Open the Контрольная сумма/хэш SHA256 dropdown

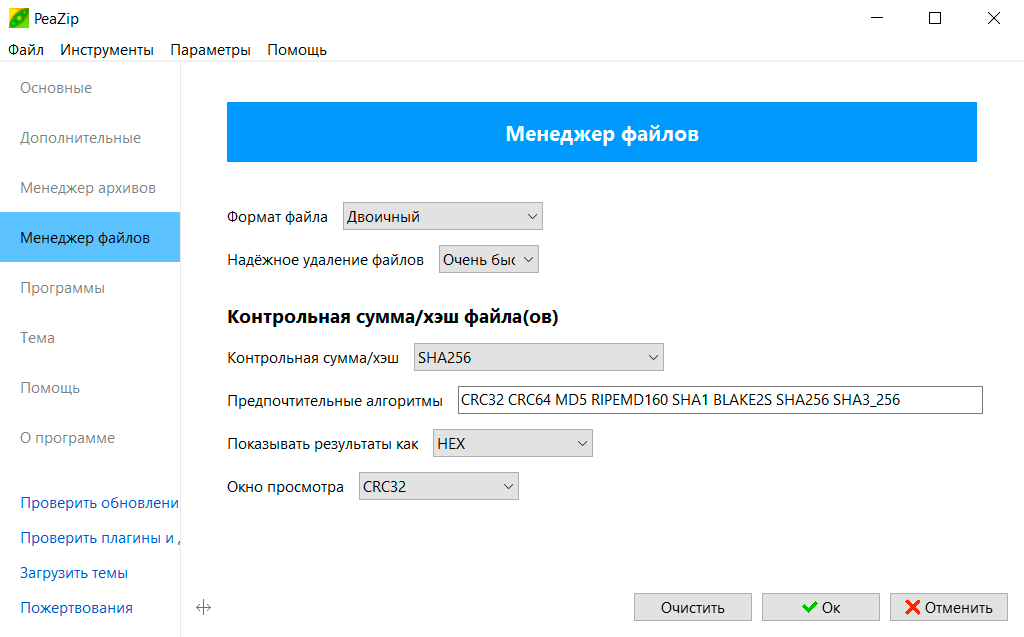[x=539, y=357]
